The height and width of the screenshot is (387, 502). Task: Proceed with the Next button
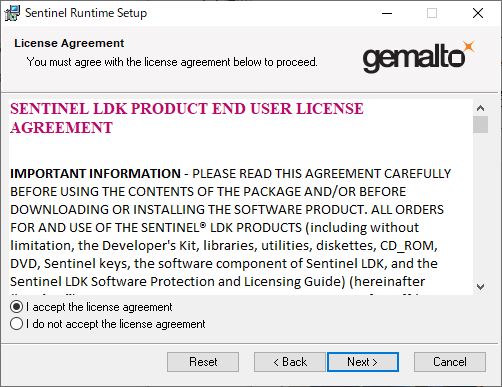[363, 362]
